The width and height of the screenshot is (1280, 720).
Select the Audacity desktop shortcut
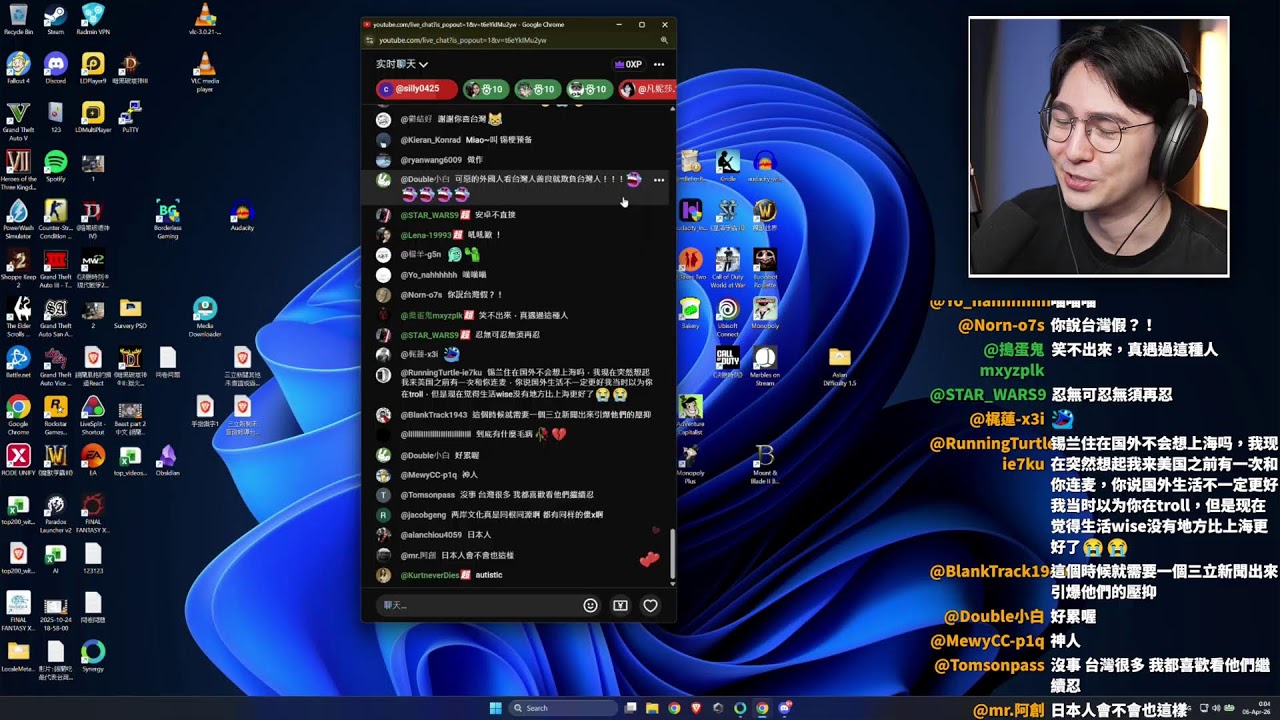[242, 215]
